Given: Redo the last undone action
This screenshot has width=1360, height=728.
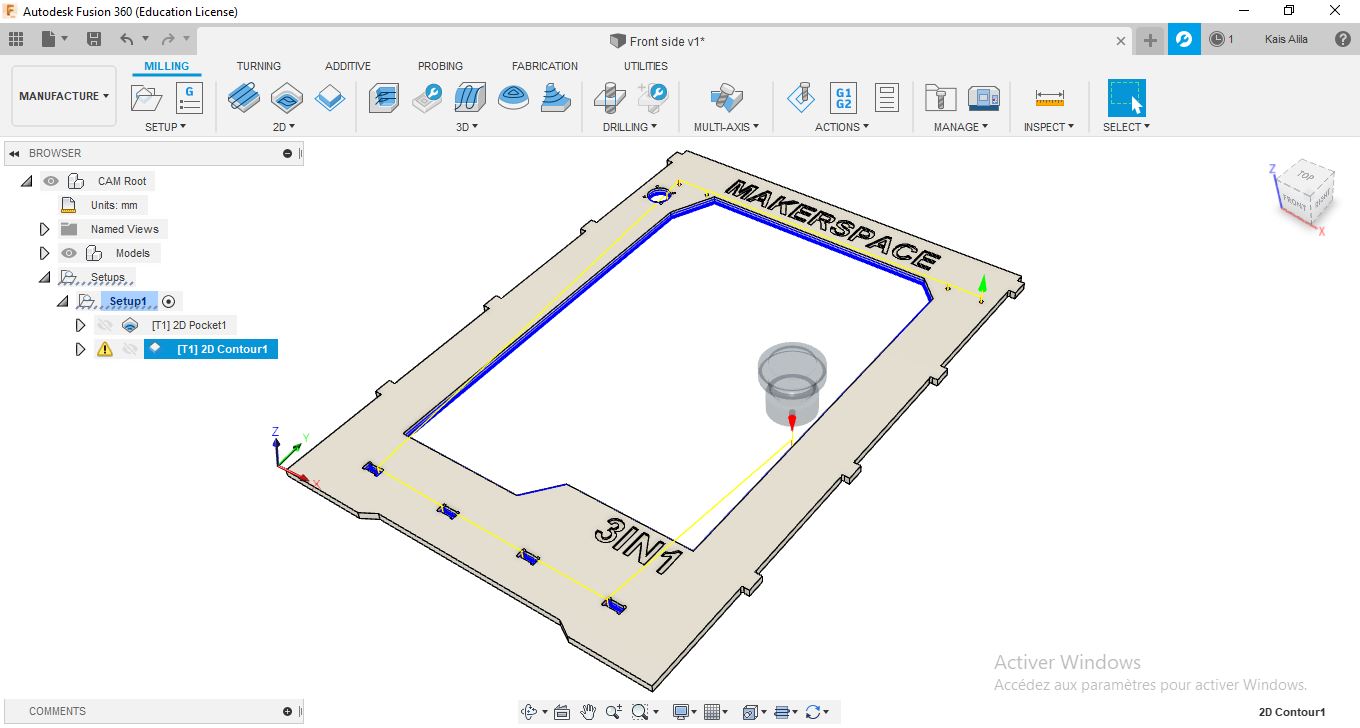Looking at the screenshot, I should pyautogui.click(x=167, y=39).
